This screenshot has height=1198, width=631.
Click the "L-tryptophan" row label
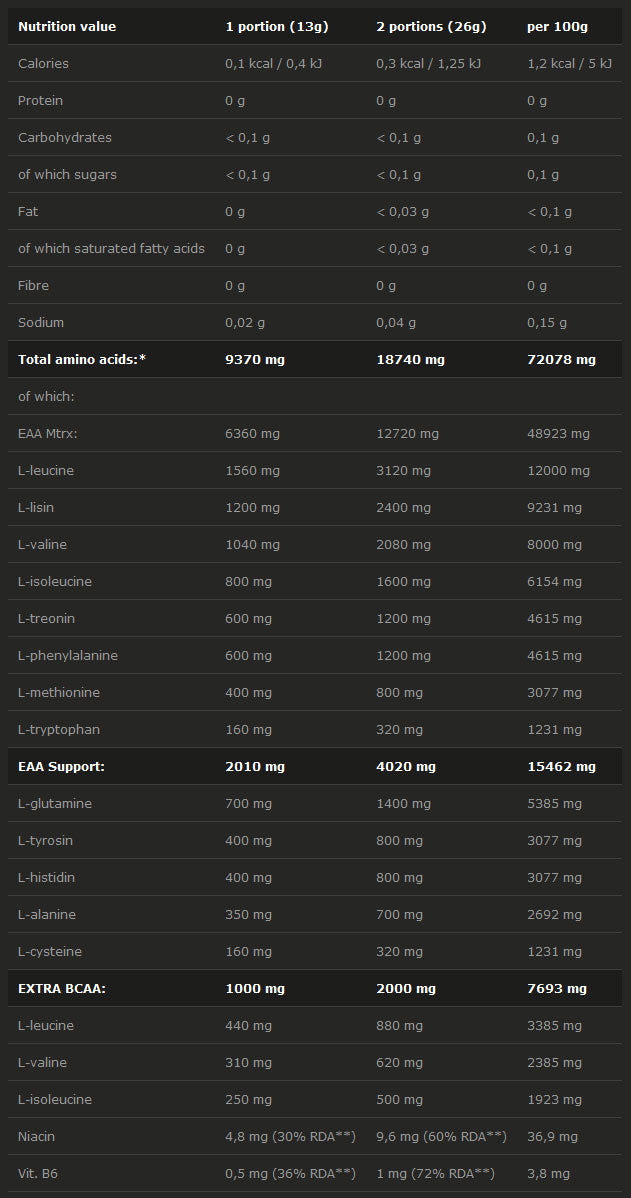click(x=59, y=729)
